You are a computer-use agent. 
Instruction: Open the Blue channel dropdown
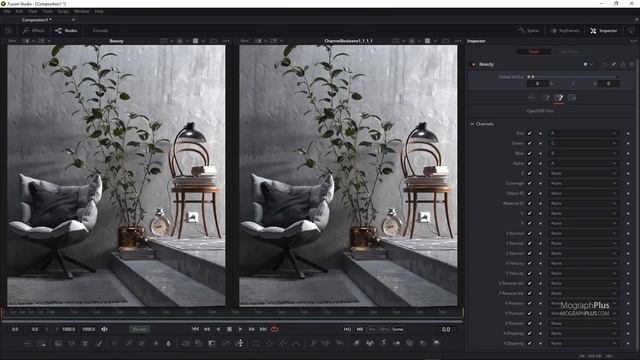coord(583,153)
